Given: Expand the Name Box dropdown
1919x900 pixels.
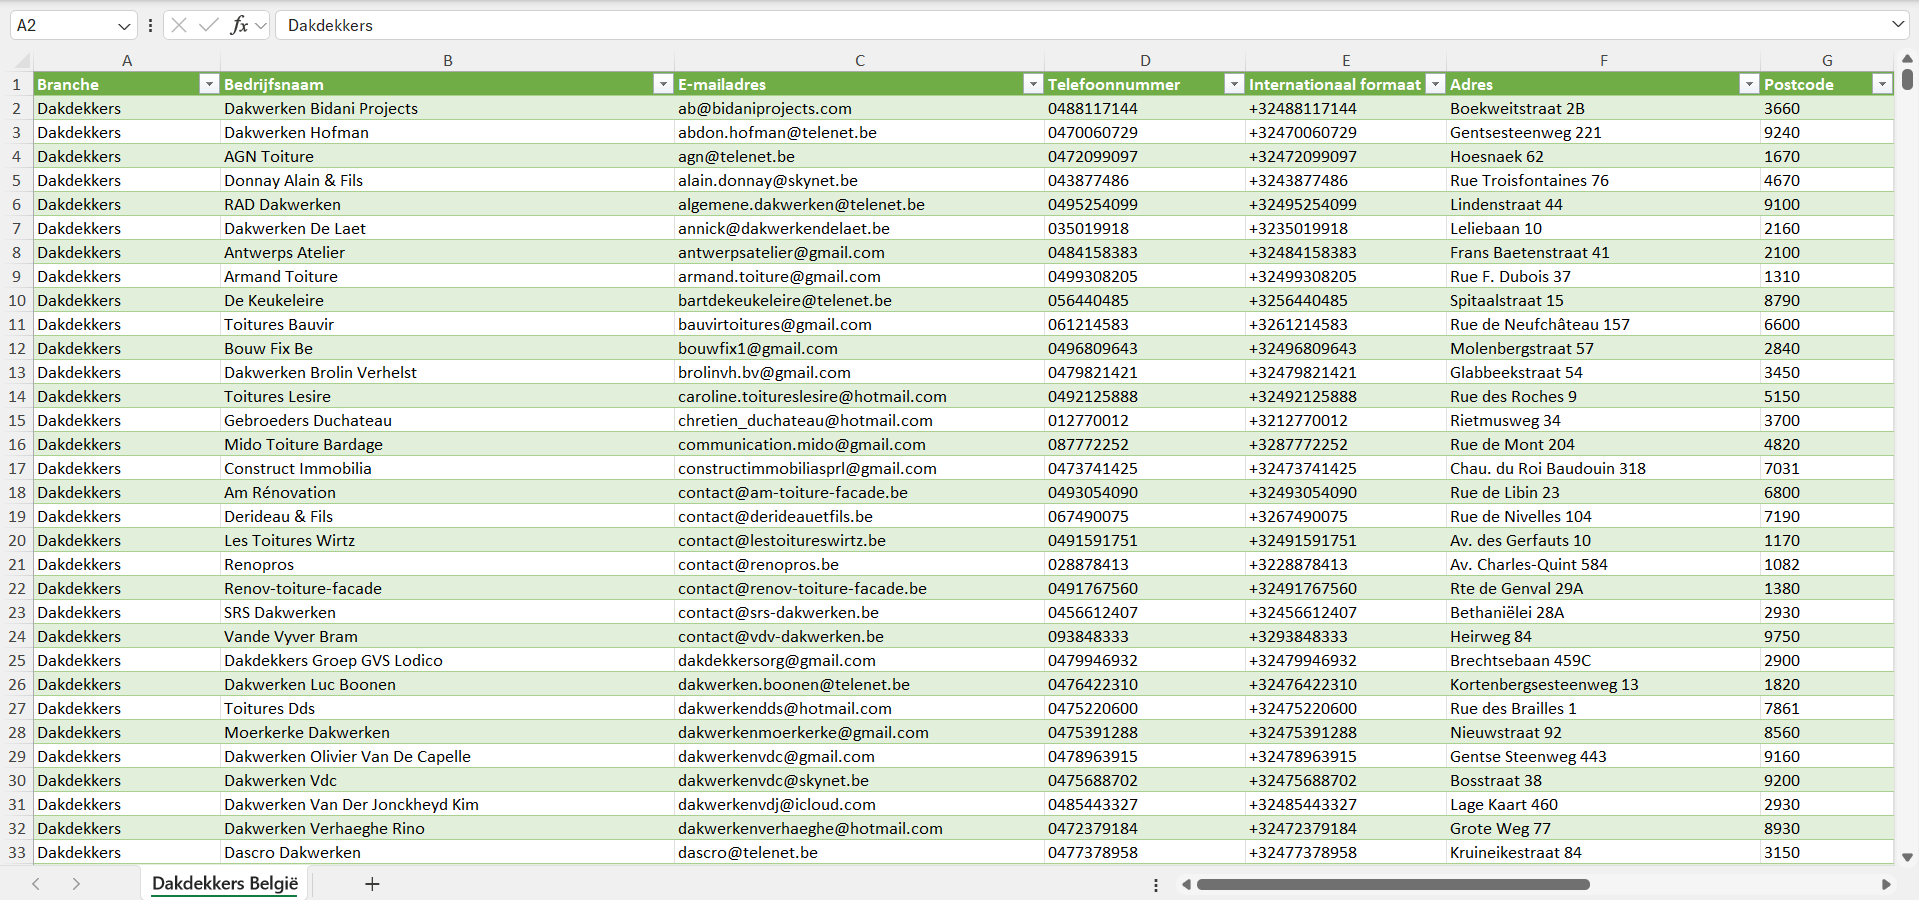Looking at the screenshot, I should pyautogui.click(x=124, y=26).
